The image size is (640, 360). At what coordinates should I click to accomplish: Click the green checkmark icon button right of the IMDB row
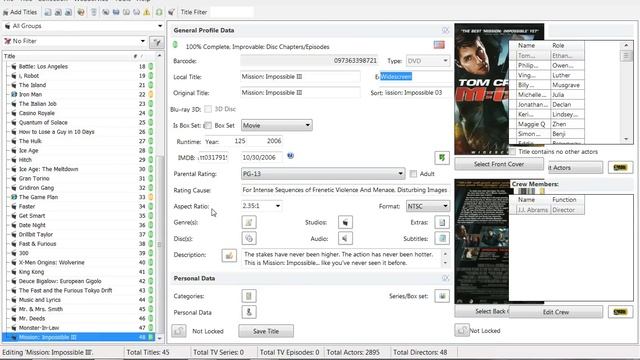click(442, 158)
